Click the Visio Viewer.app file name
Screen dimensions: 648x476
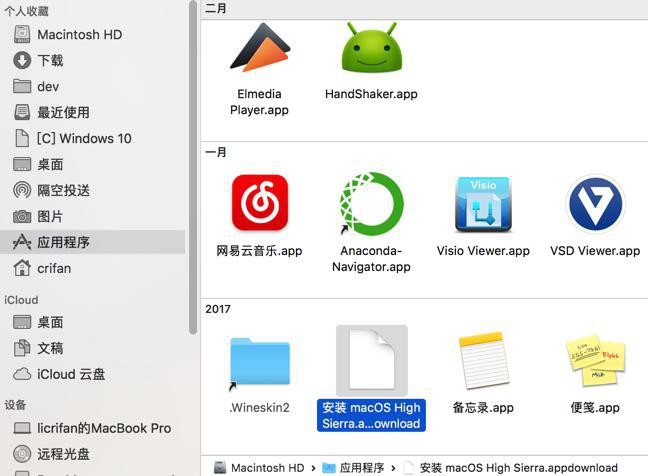coord(483,250)
